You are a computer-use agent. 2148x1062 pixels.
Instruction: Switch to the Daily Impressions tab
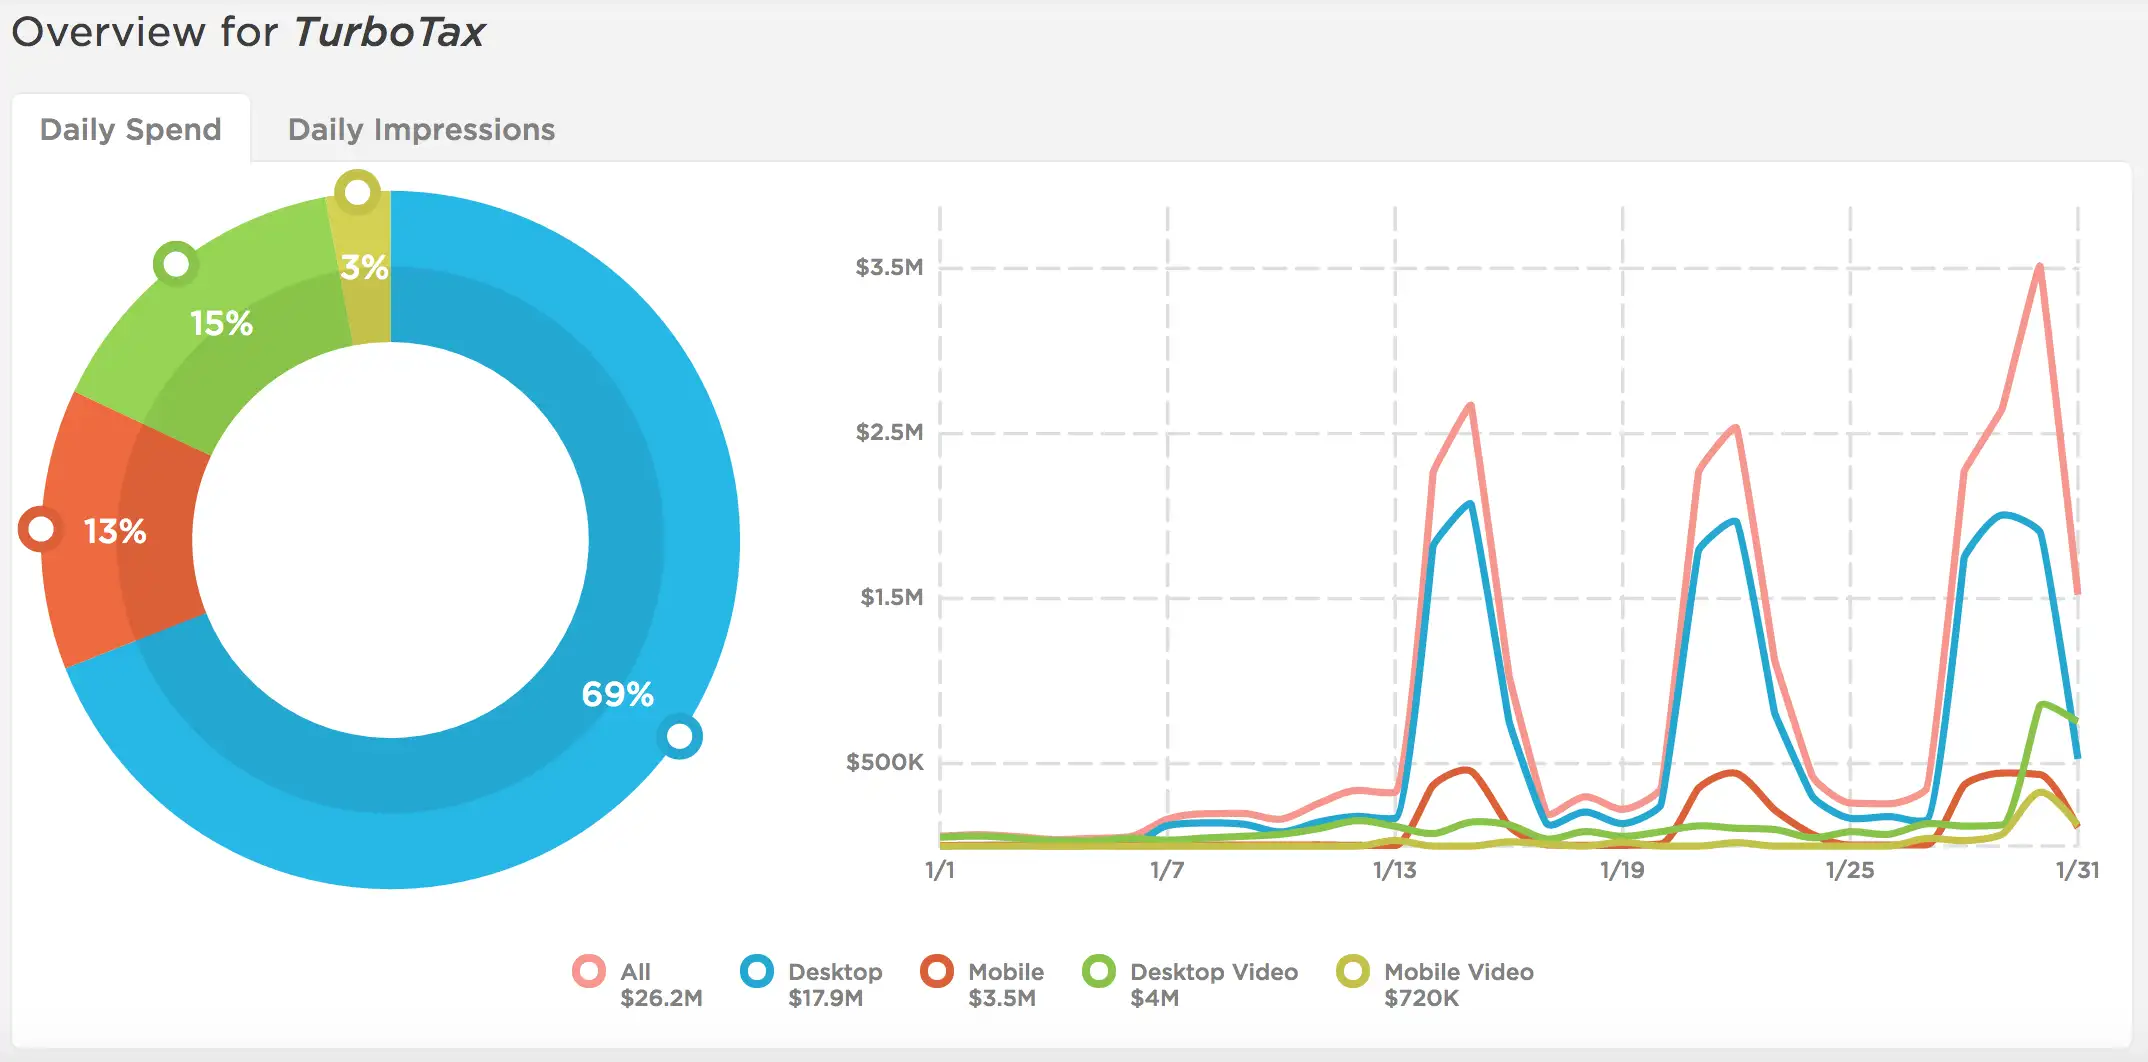[x=421, y=130]
